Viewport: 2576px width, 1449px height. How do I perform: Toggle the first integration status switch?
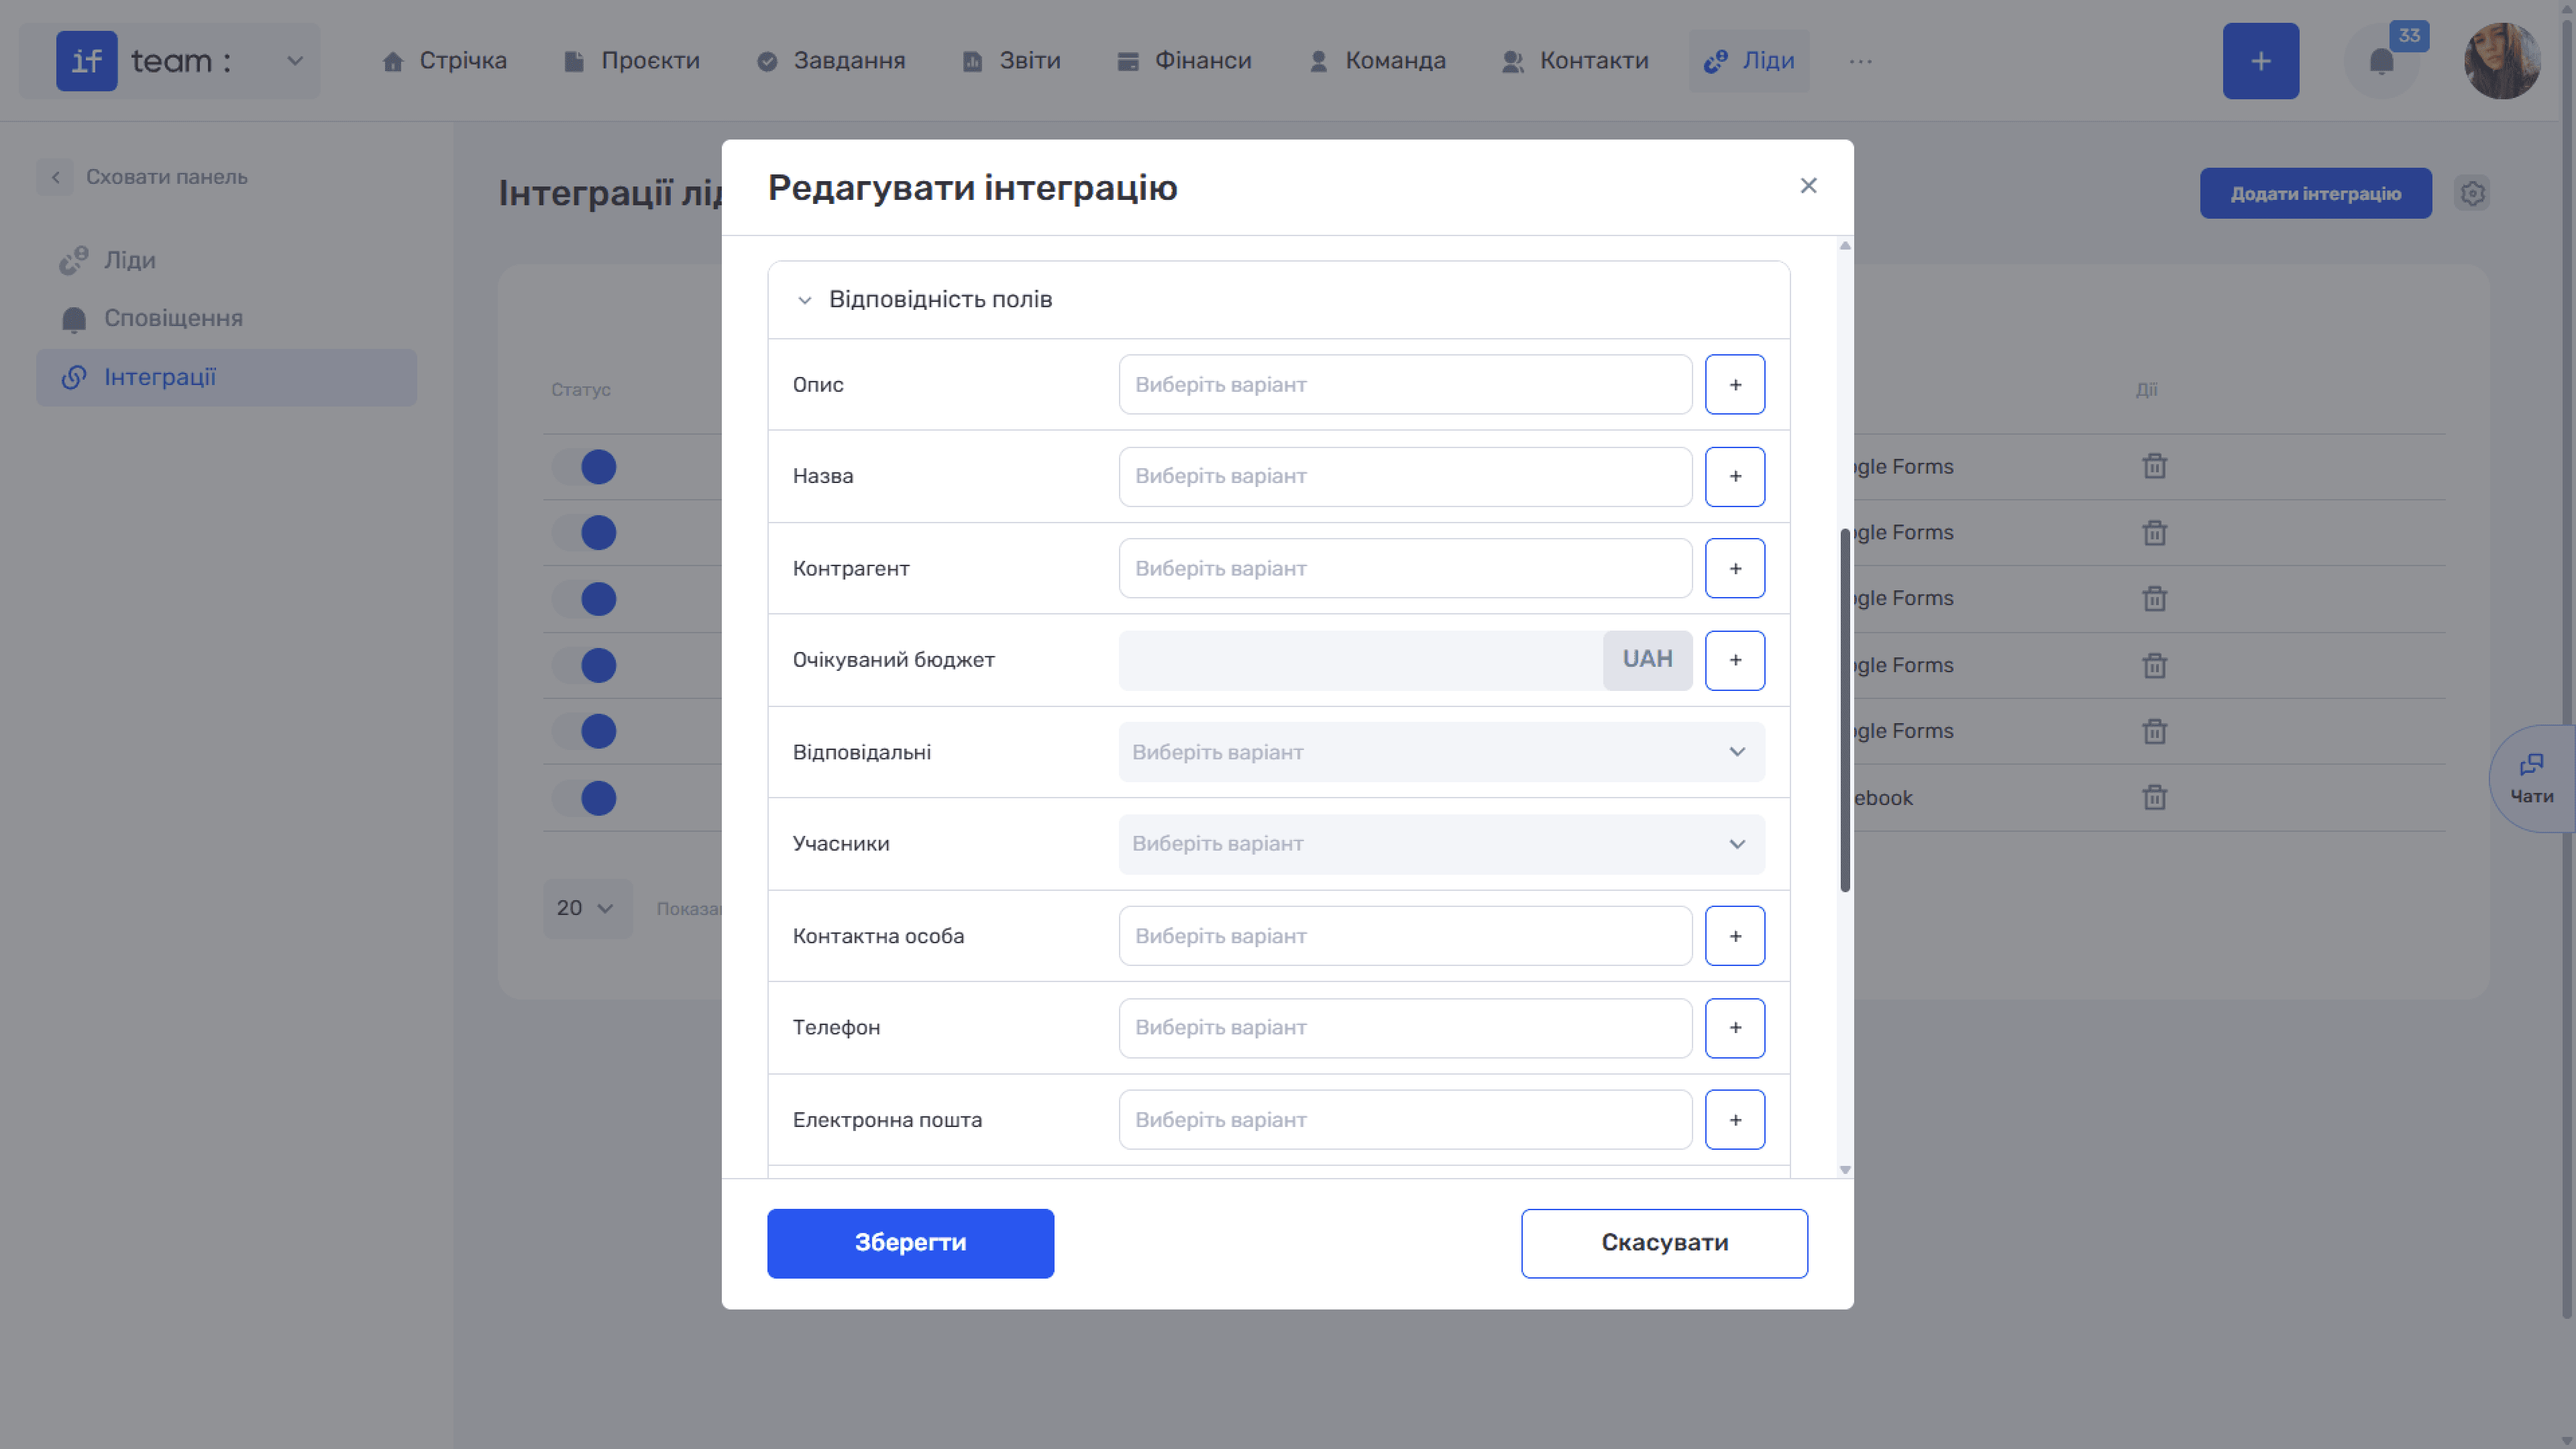tap(586, 467)
